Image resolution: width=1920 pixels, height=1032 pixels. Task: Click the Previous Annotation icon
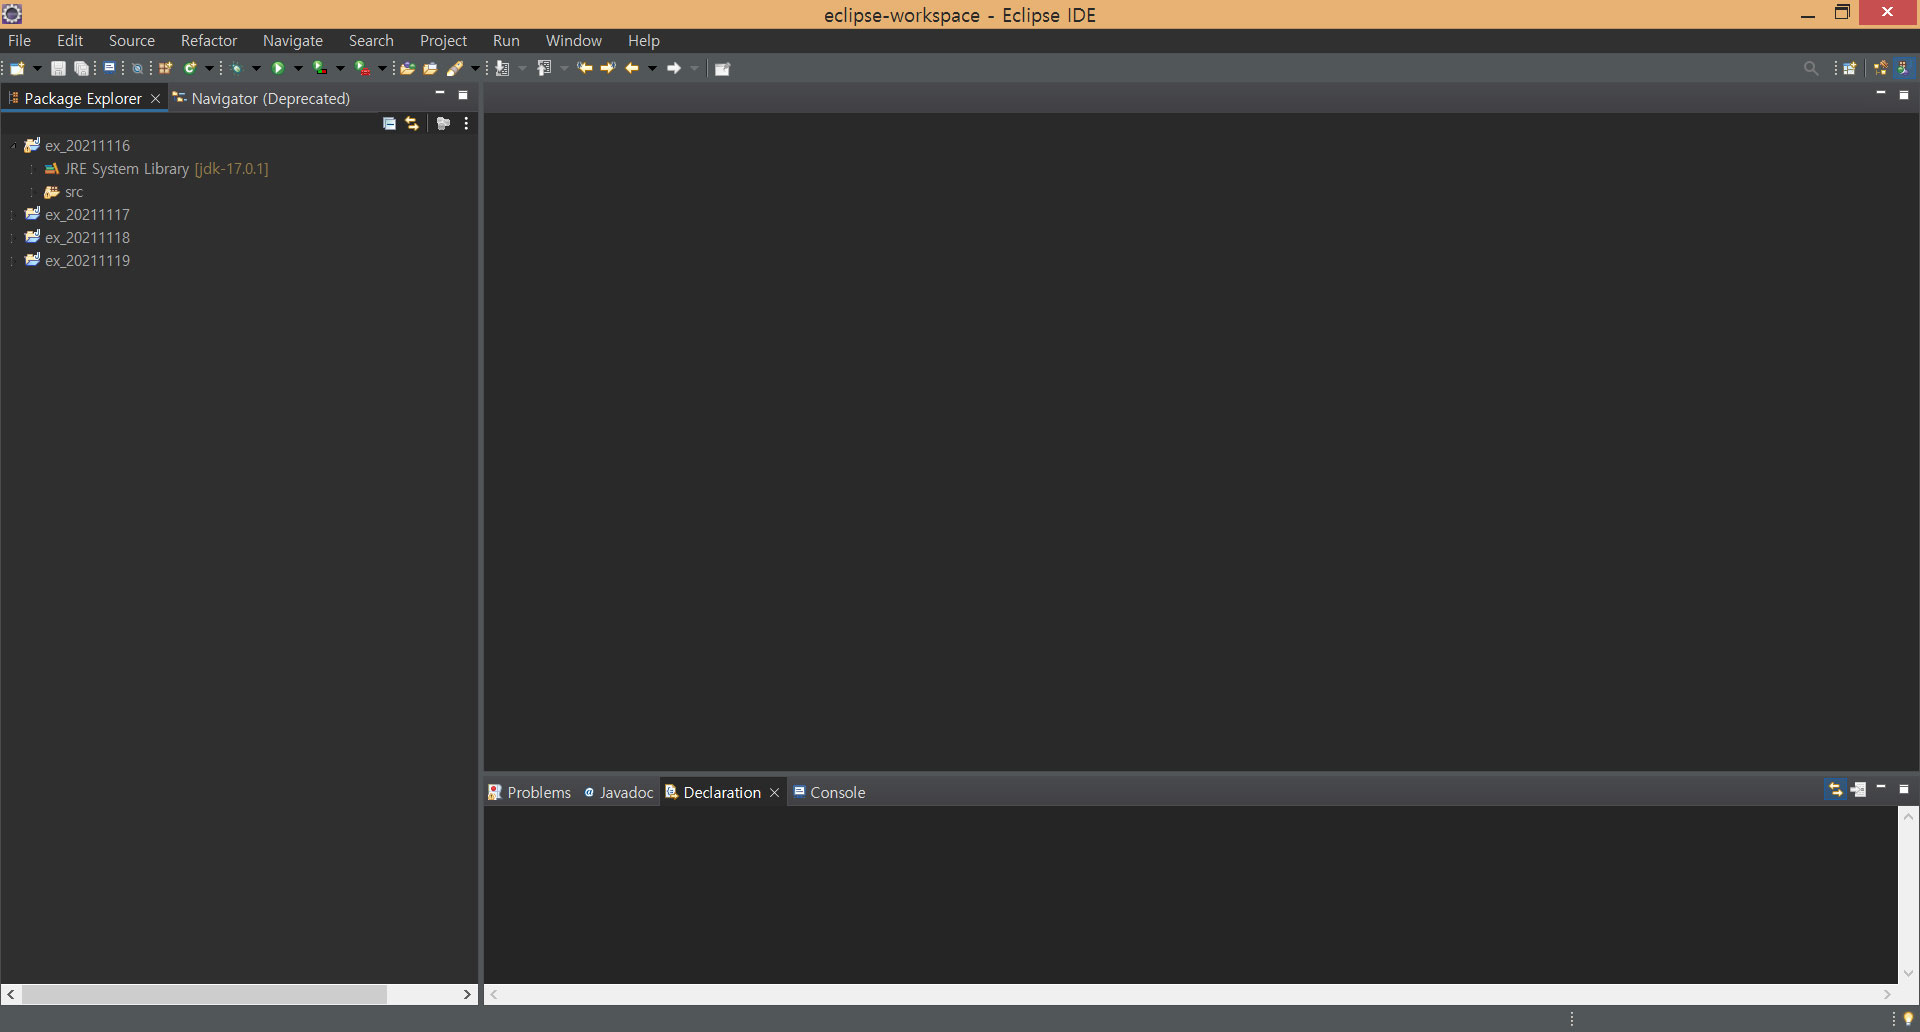point(544,68)
